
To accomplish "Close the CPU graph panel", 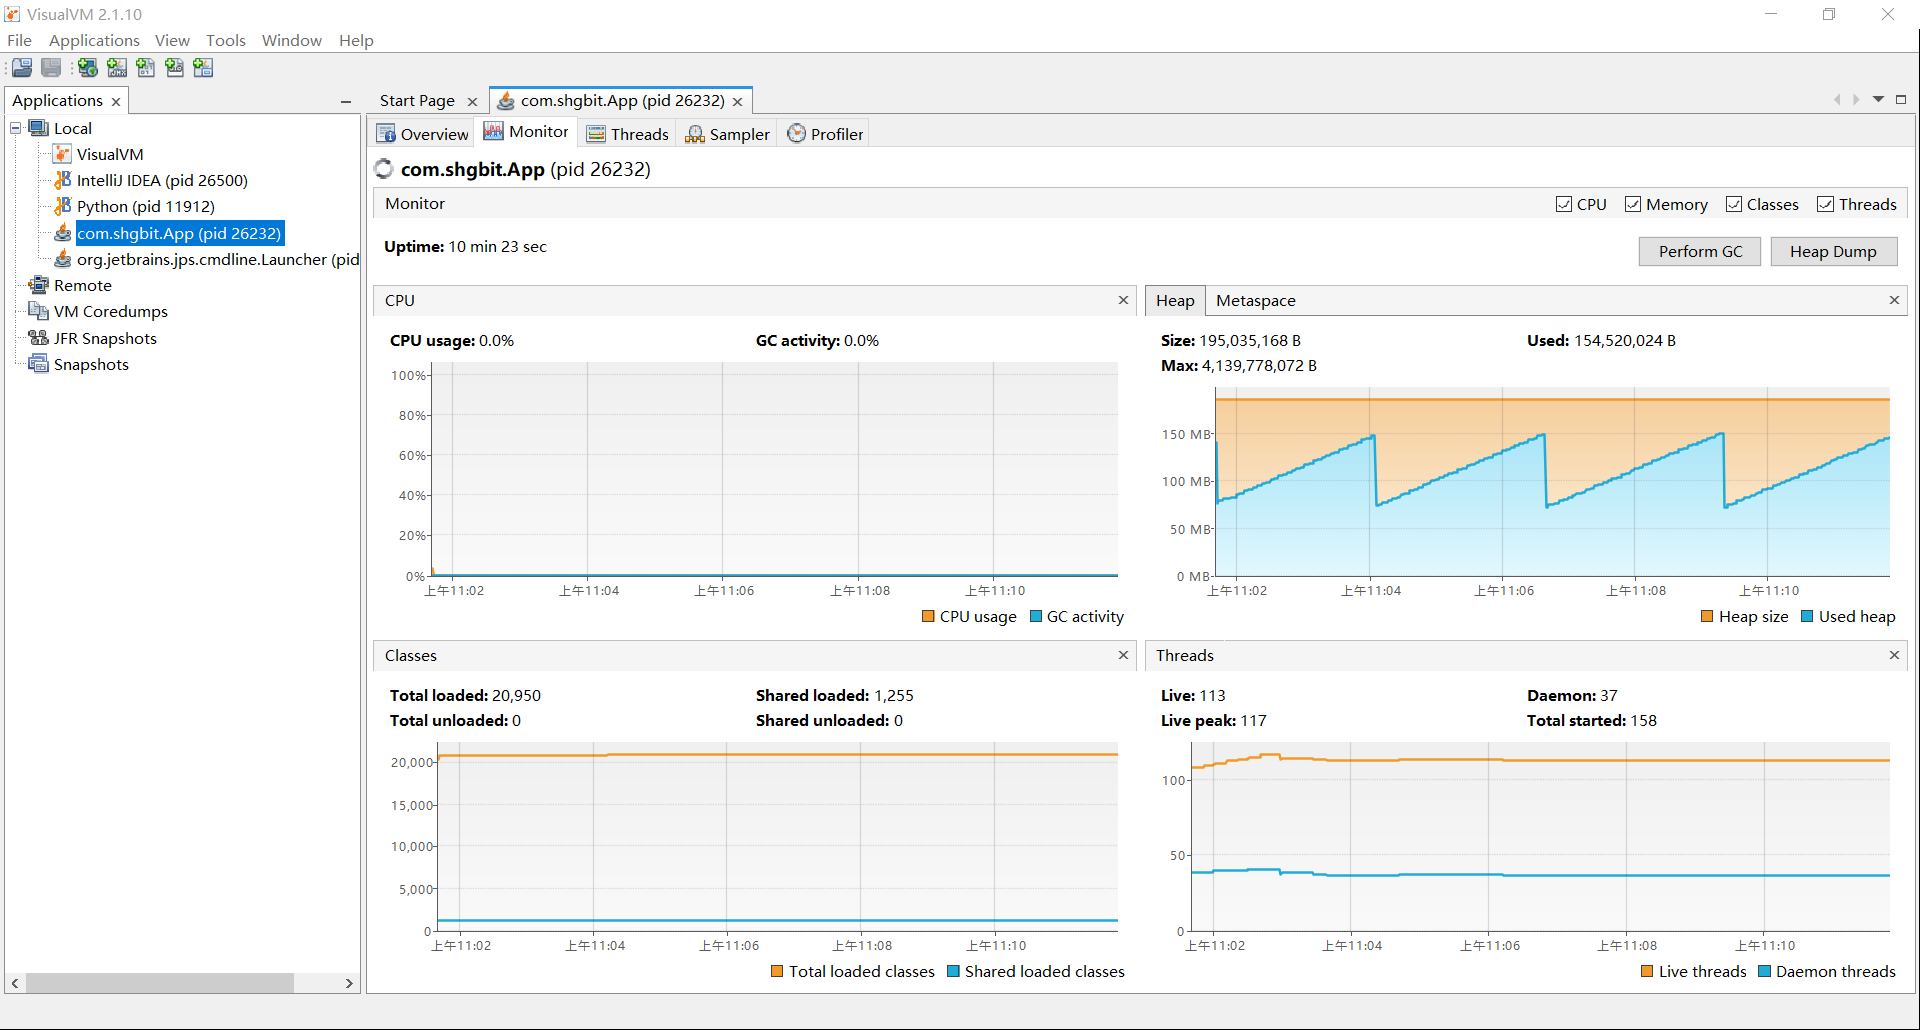I will coord(1123,300).
